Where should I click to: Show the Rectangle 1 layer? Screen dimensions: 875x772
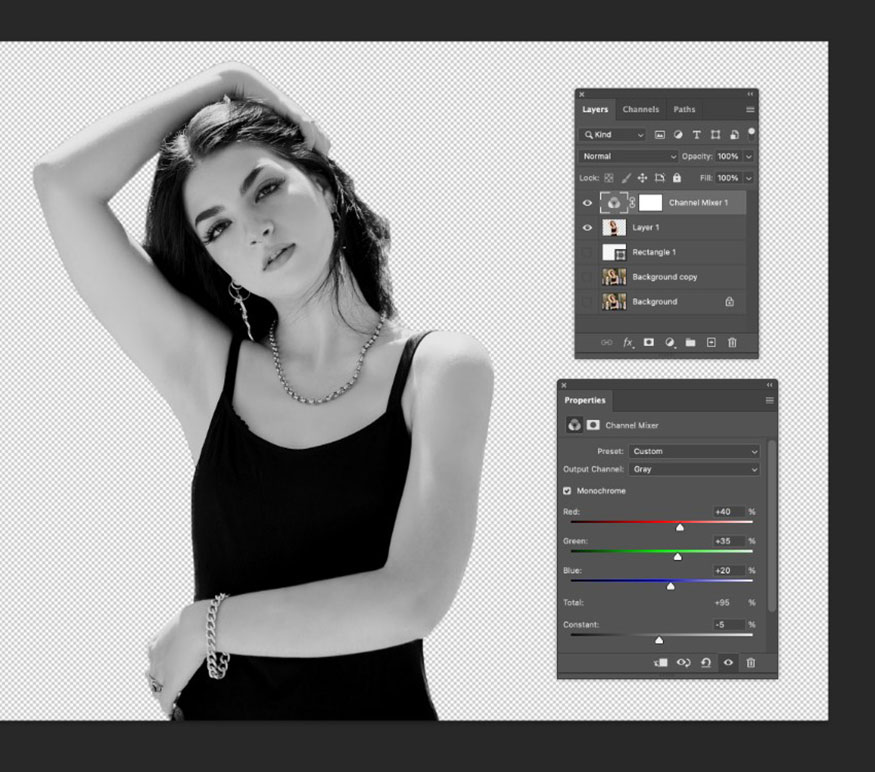587,252
